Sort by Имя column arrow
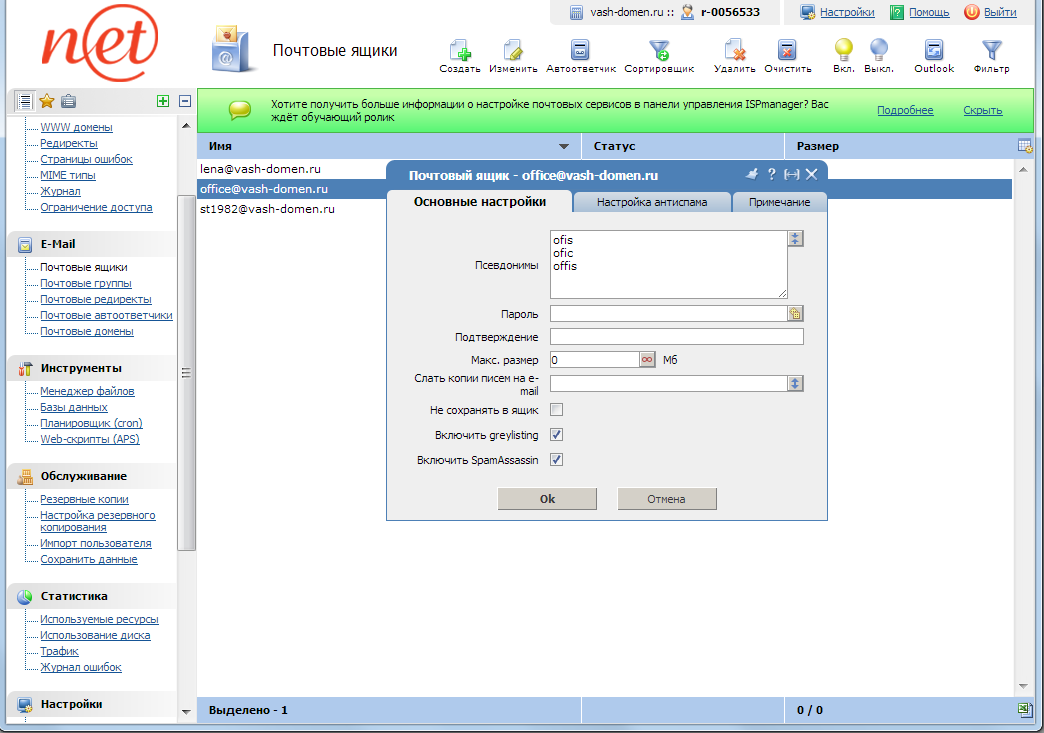The height and width of the screenshot is (733, 1044). (x=565, y=147)
